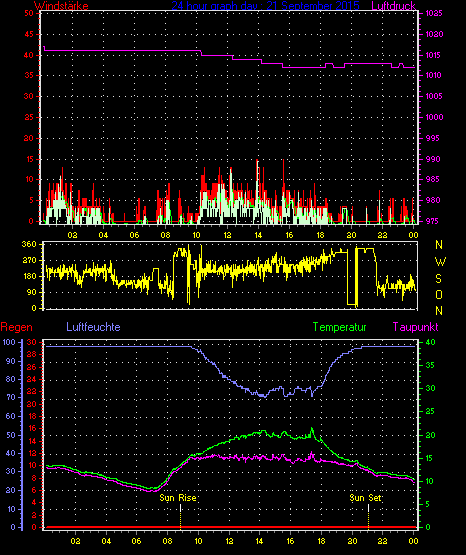Select the white Sun Rise marker line

pyautogui.click(x=180, y=508)
